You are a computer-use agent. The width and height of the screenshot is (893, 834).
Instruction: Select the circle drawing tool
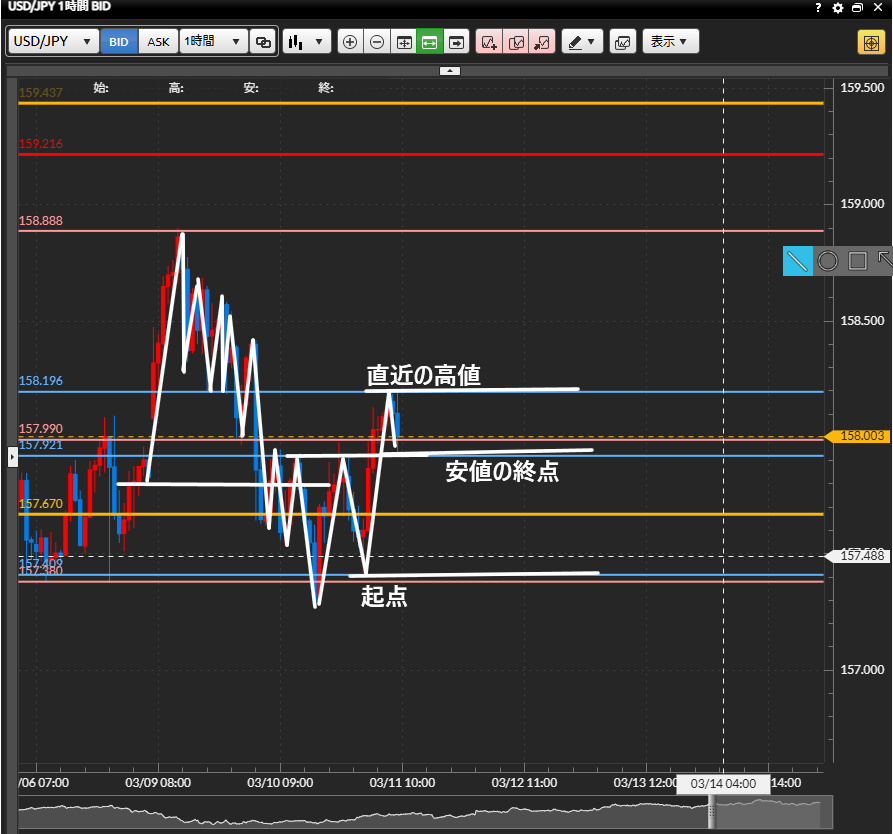(827, 261)
